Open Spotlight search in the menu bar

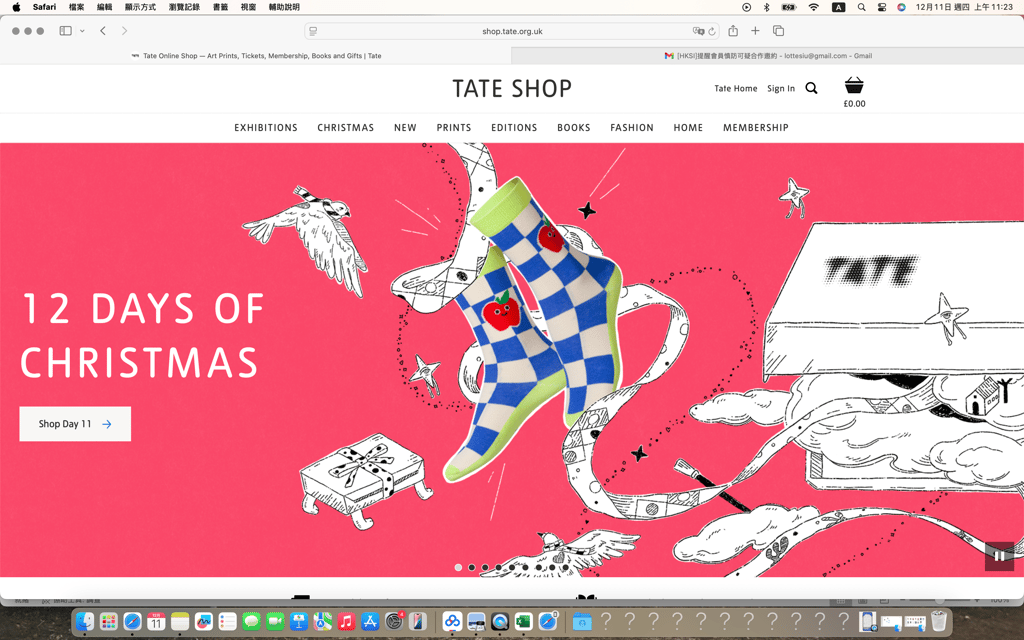point(861,7)
